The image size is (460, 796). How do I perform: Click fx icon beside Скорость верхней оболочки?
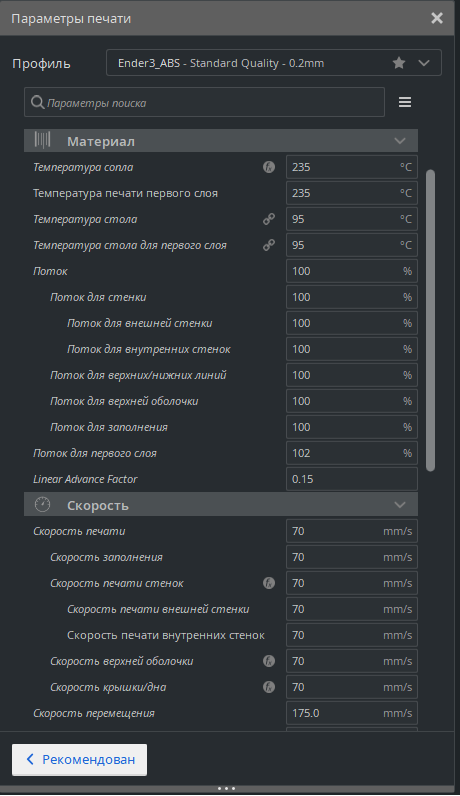(269, 661)
